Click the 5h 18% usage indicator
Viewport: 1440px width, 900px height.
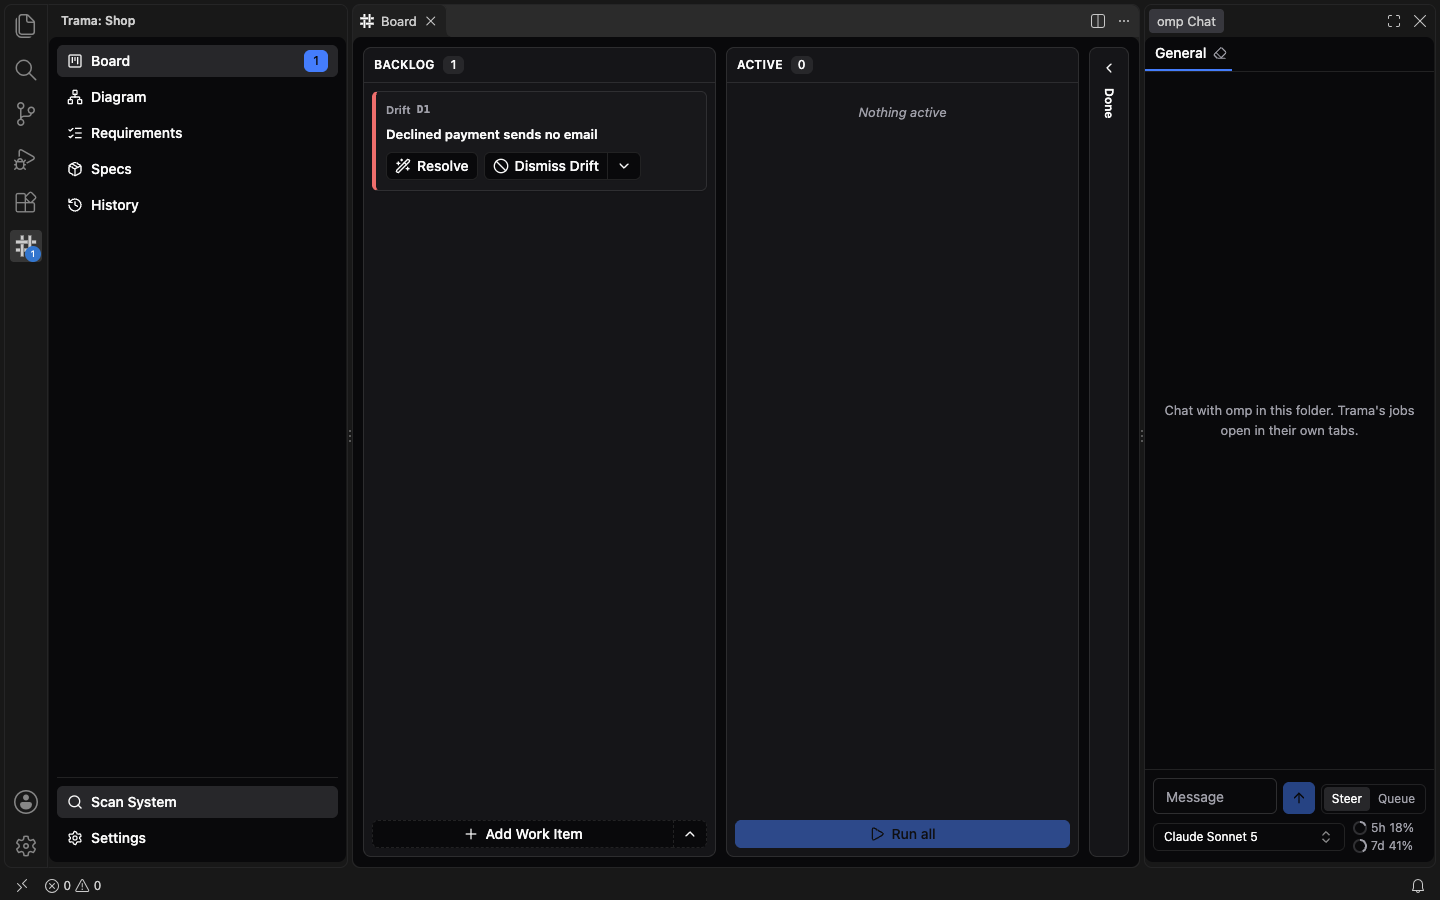pyautogui.click(x=1384, y=828)
